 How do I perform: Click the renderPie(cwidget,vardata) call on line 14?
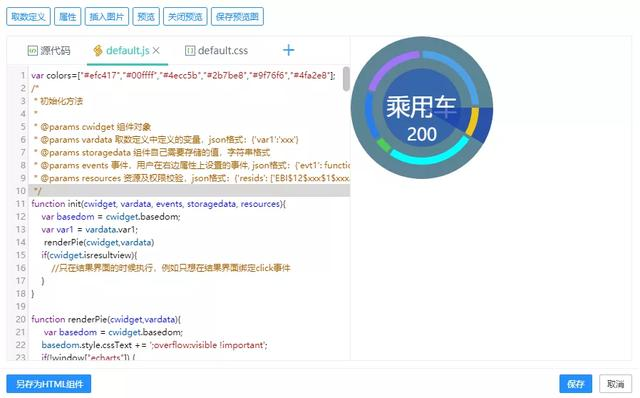(x=99, y=242)
